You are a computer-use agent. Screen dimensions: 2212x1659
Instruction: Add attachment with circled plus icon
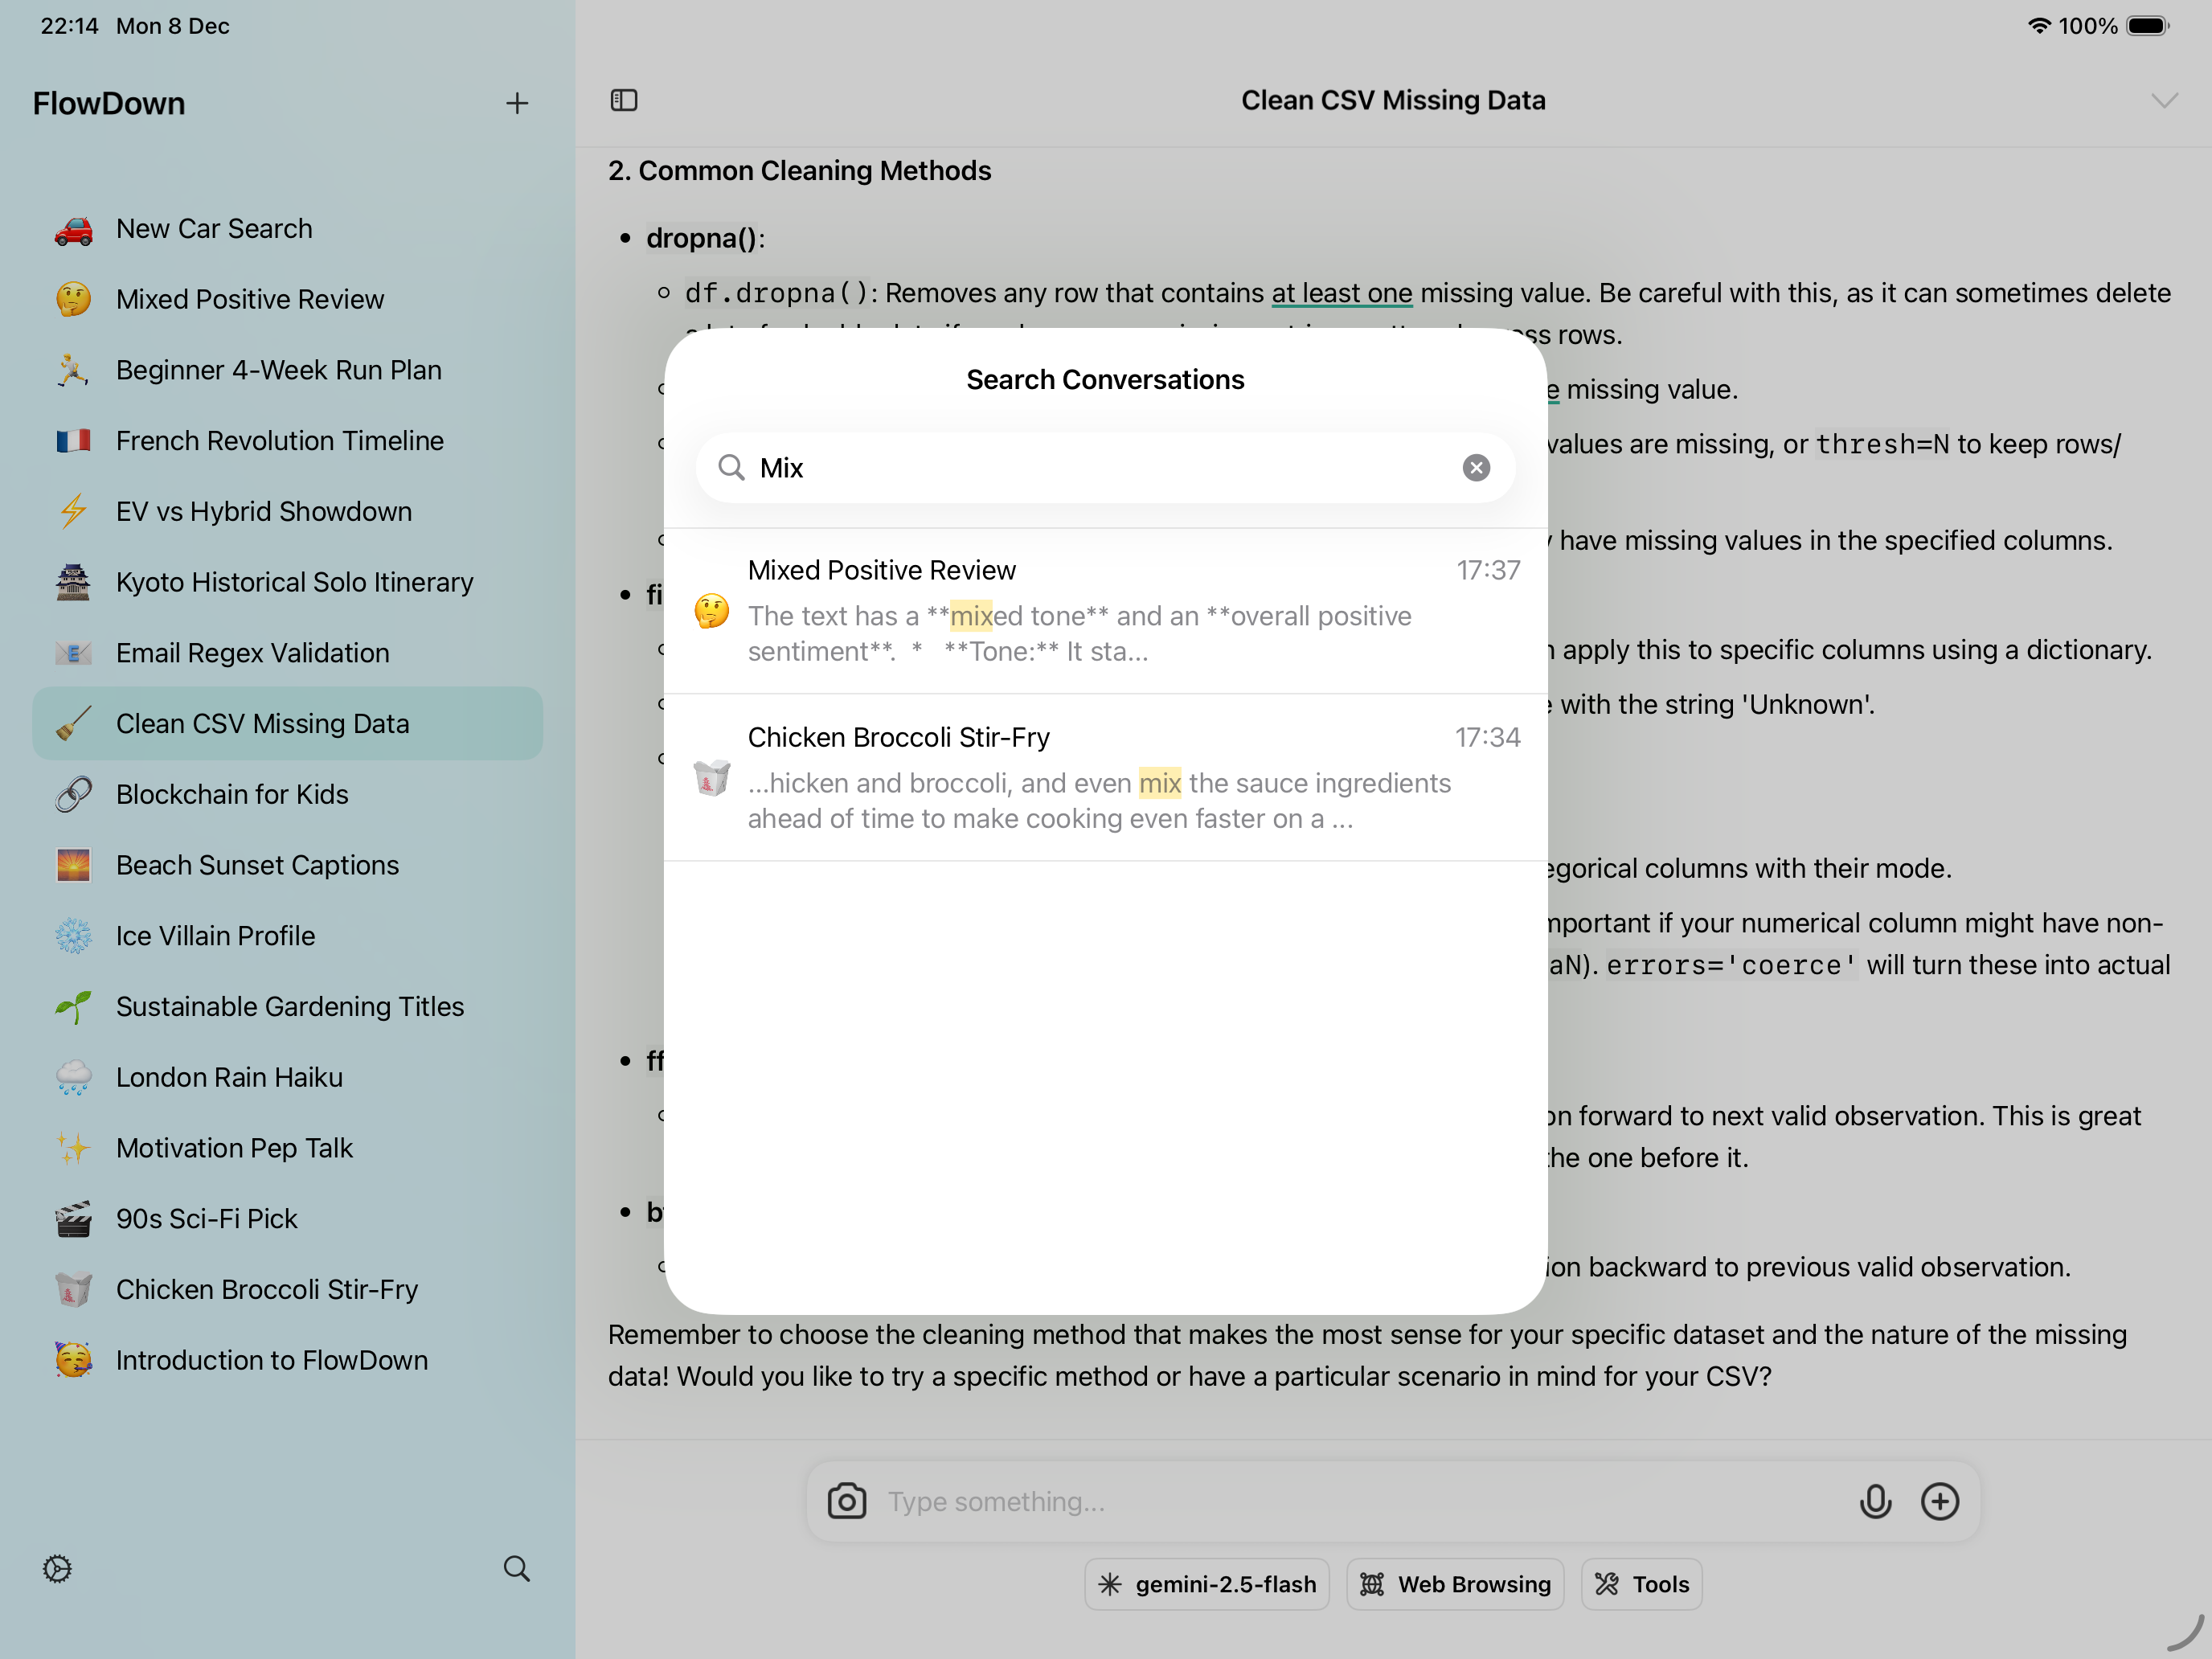tap(1940, 1501)
